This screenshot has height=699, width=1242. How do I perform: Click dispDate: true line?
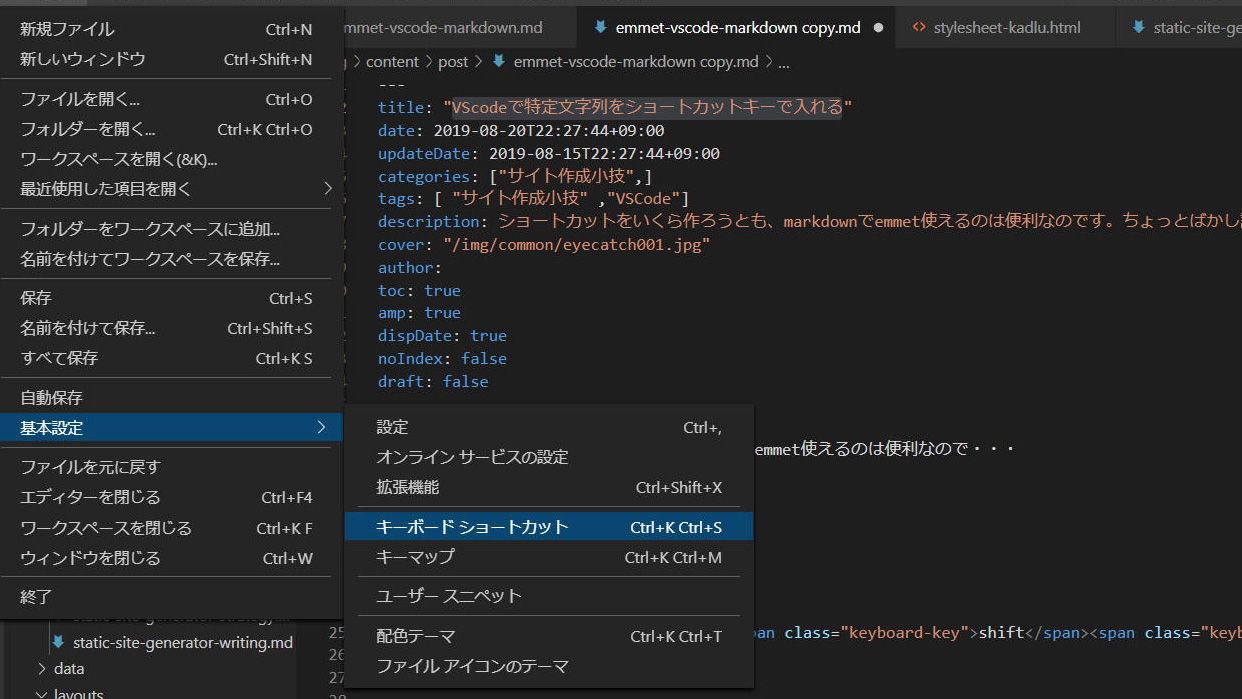pyautogui.click(x=442, y=335)
